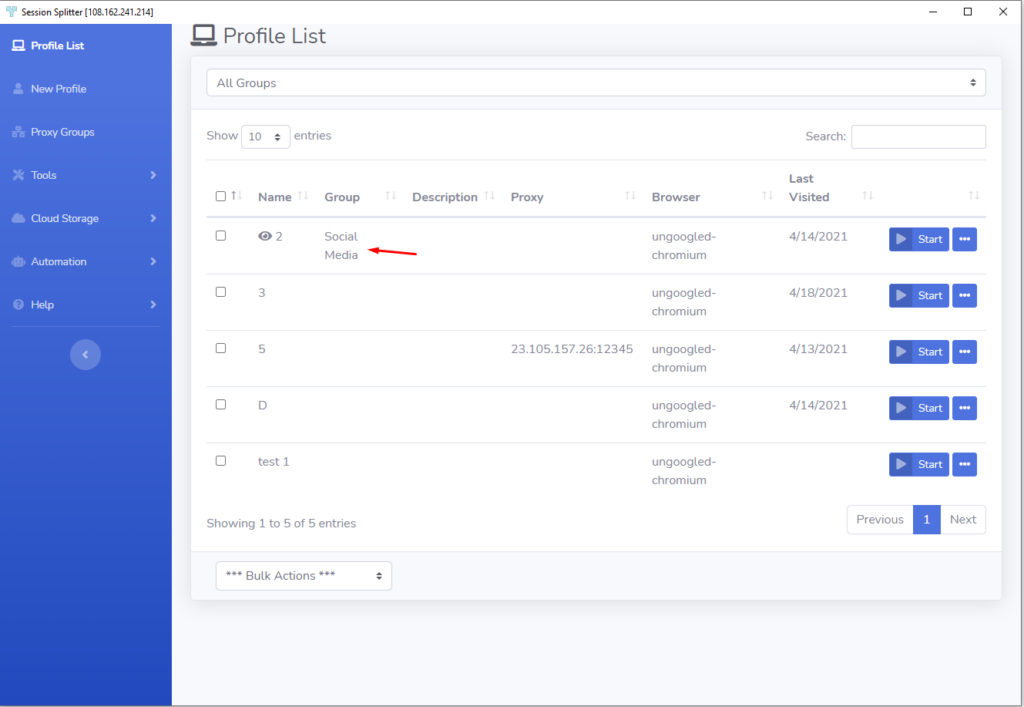
Task: Expand the Tools submenu chevron
Action: coord(153,175)
